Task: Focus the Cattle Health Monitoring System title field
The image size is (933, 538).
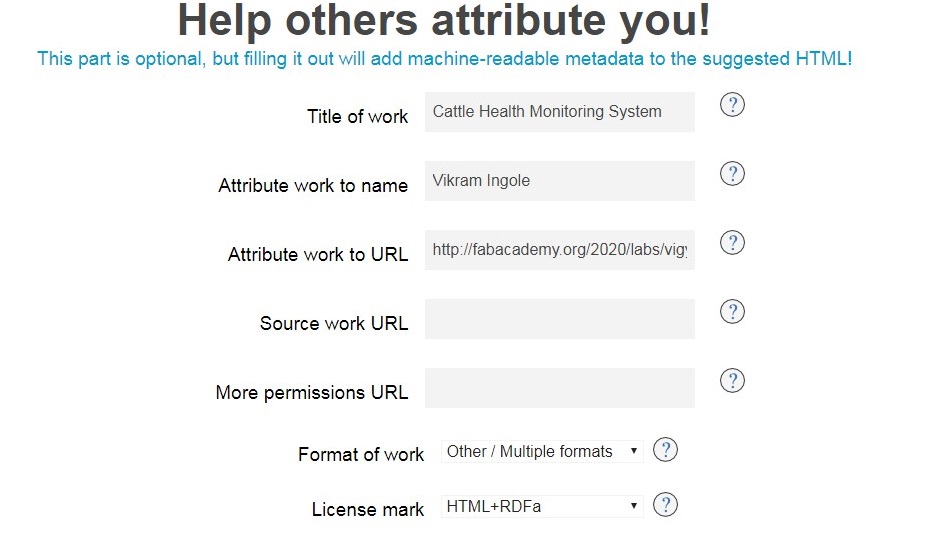Action: pos(559,112)
